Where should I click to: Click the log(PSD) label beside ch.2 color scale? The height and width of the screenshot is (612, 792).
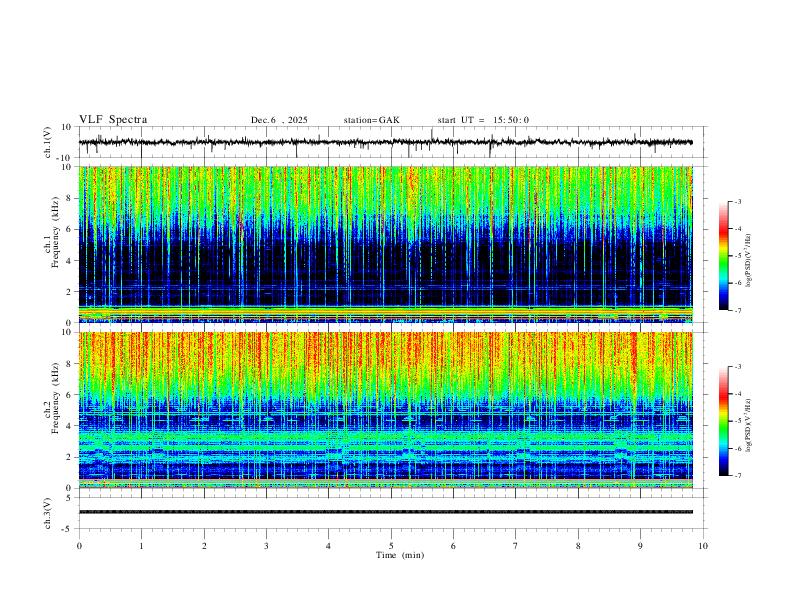749,425
